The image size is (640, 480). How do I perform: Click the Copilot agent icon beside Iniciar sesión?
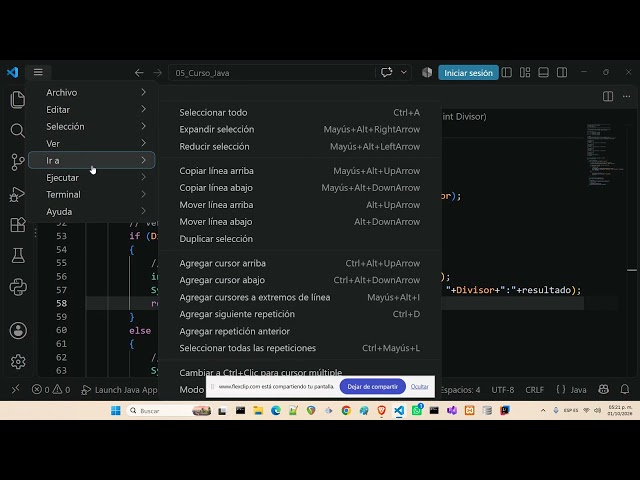click(427, 73)
